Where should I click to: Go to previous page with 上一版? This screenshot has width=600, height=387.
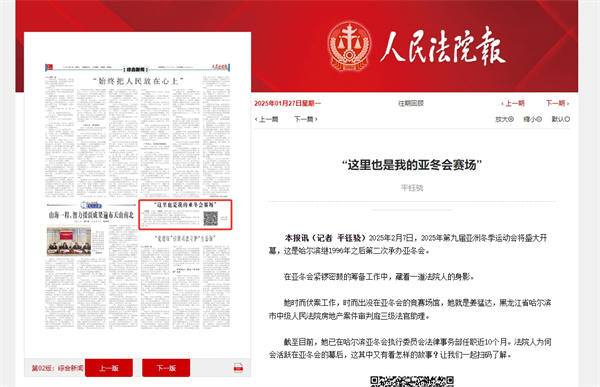coord(109,368)
